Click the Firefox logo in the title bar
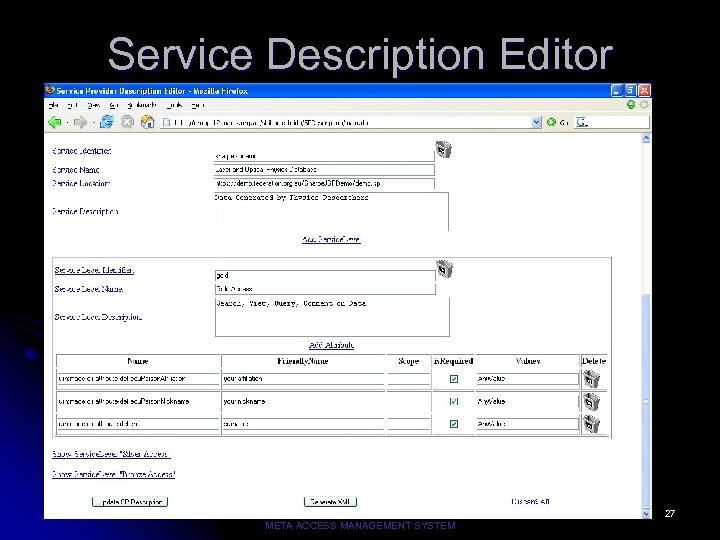This screenshot has height=540, width=720. click(50, 90)
